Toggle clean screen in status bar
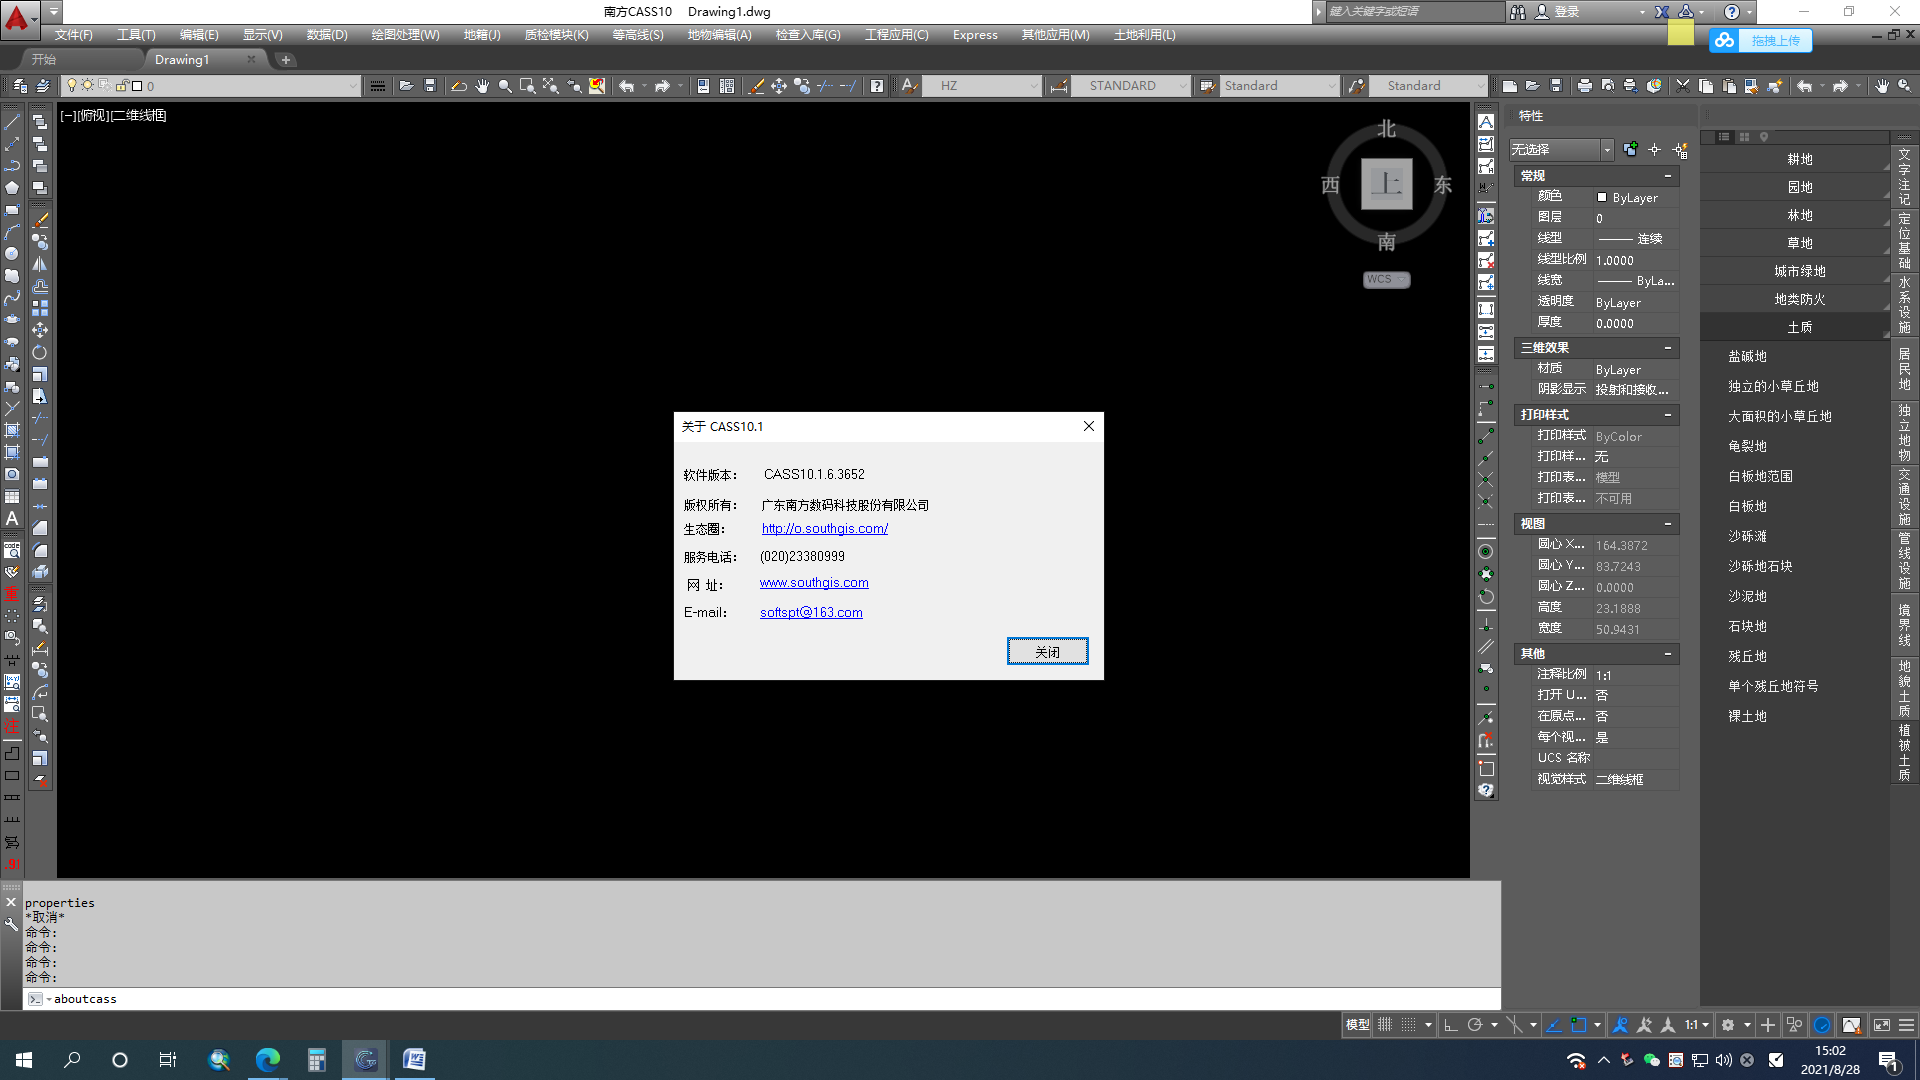Viewport: 1920px width, 1080px height. [1881, 1025]
